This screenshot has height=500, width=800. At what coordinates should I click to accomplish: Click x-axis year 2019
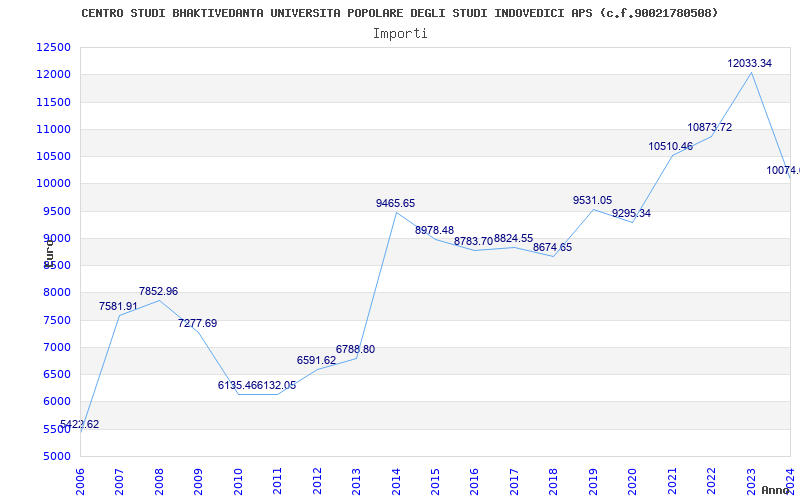(x=593, y=481)
